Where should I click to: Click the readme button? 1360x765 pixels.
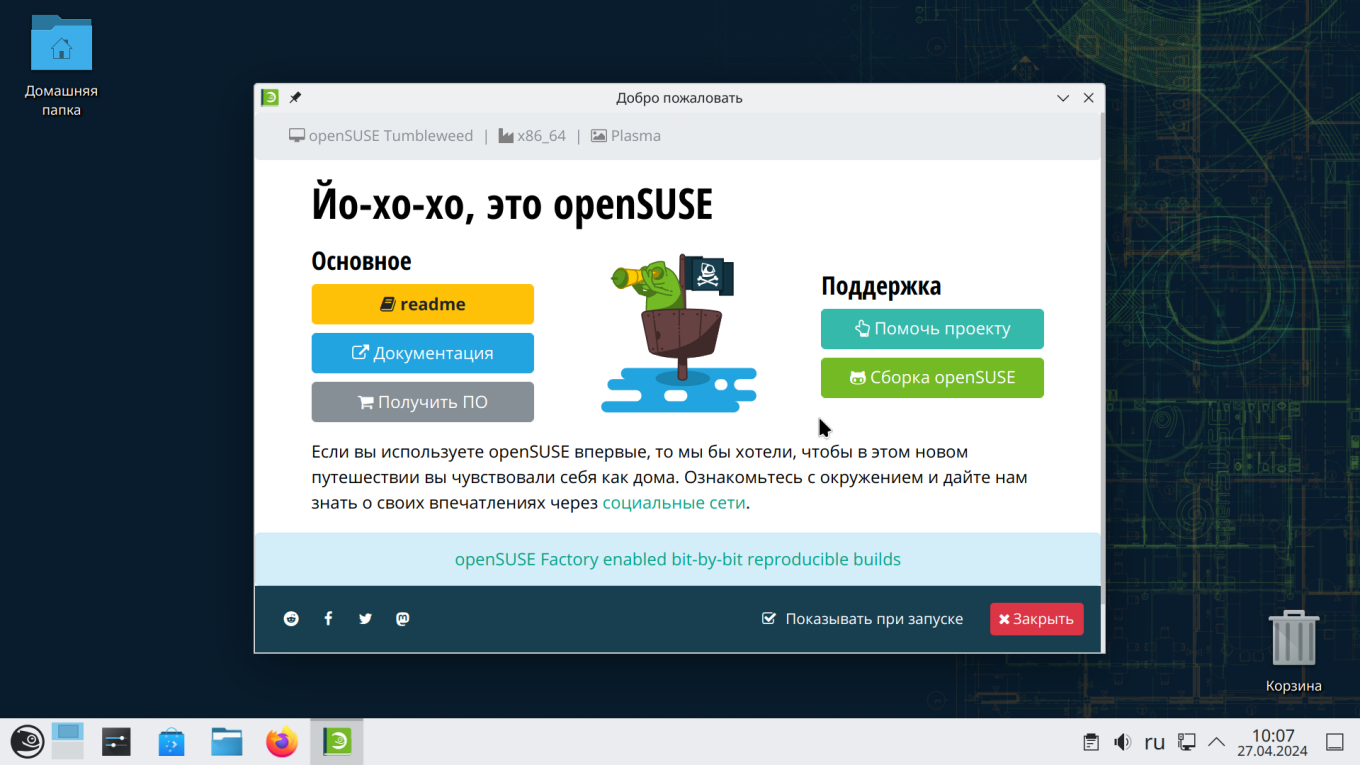(x=423, y=304)
